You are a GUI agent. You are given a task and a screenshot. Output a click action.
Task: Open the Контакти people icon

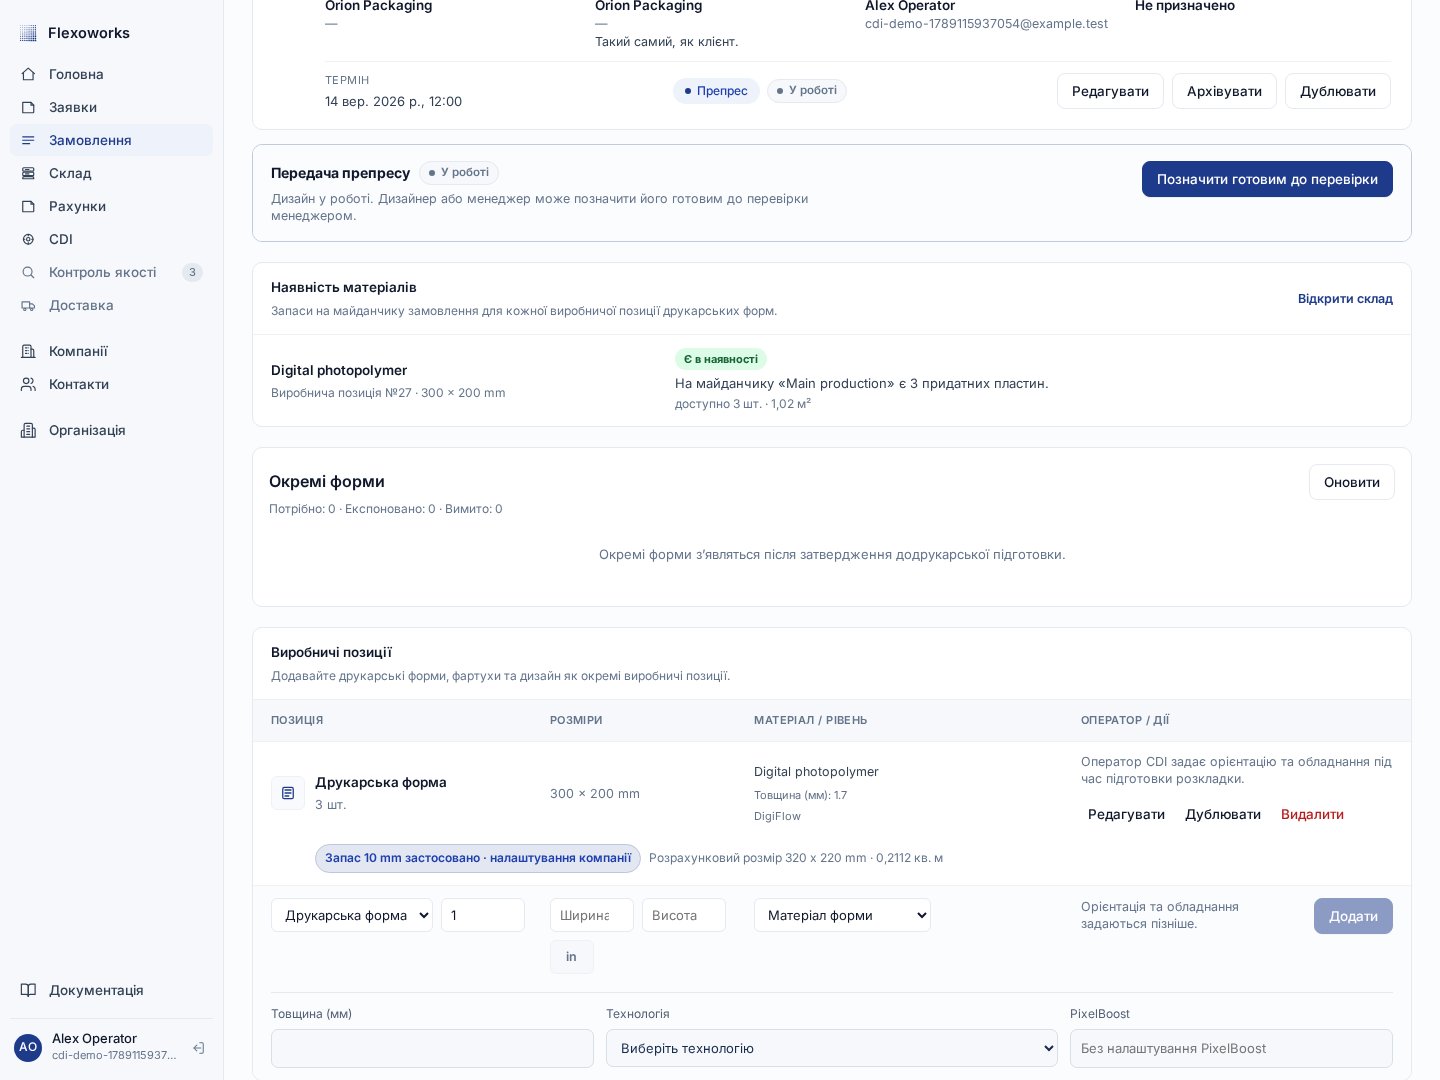click(x=28, y=384)
